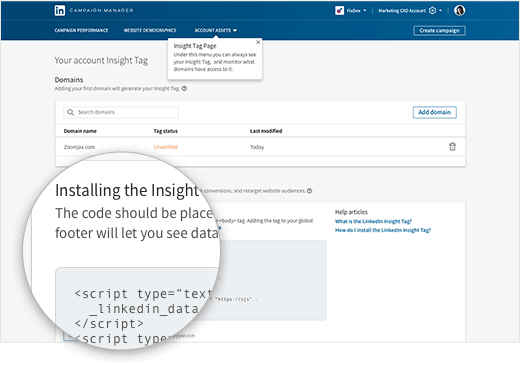Open the How do I install the Insight Tag article
Viewport: 520px width, 365px height.
click(383, 230)
